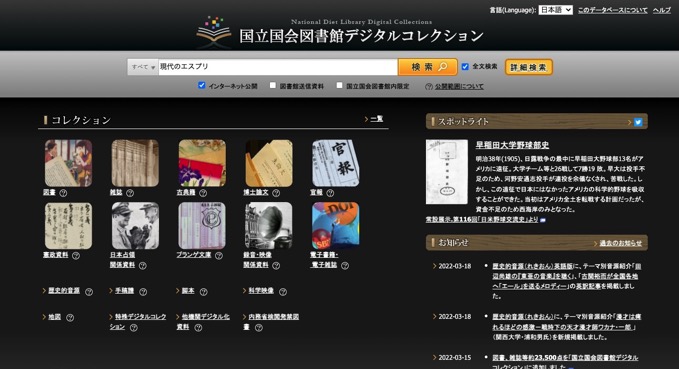Open the 2022-03-15 news about 23,500点 additions
The width and height of the screenshot is (679, 369).
[x=565, y=362]
